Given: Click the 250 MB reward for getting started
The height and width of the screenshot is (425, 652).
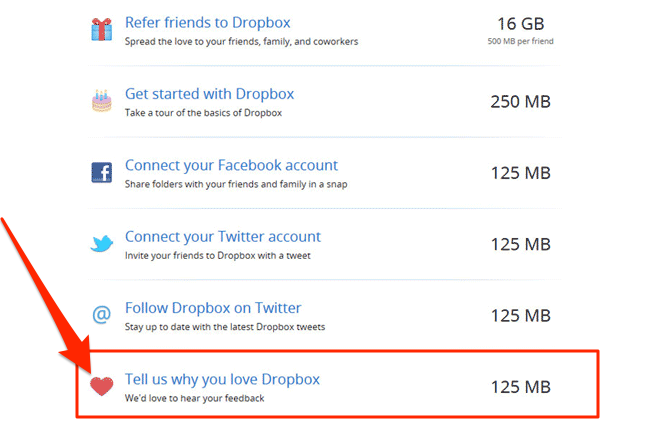Looking at the screenshot, I should 520,102.
